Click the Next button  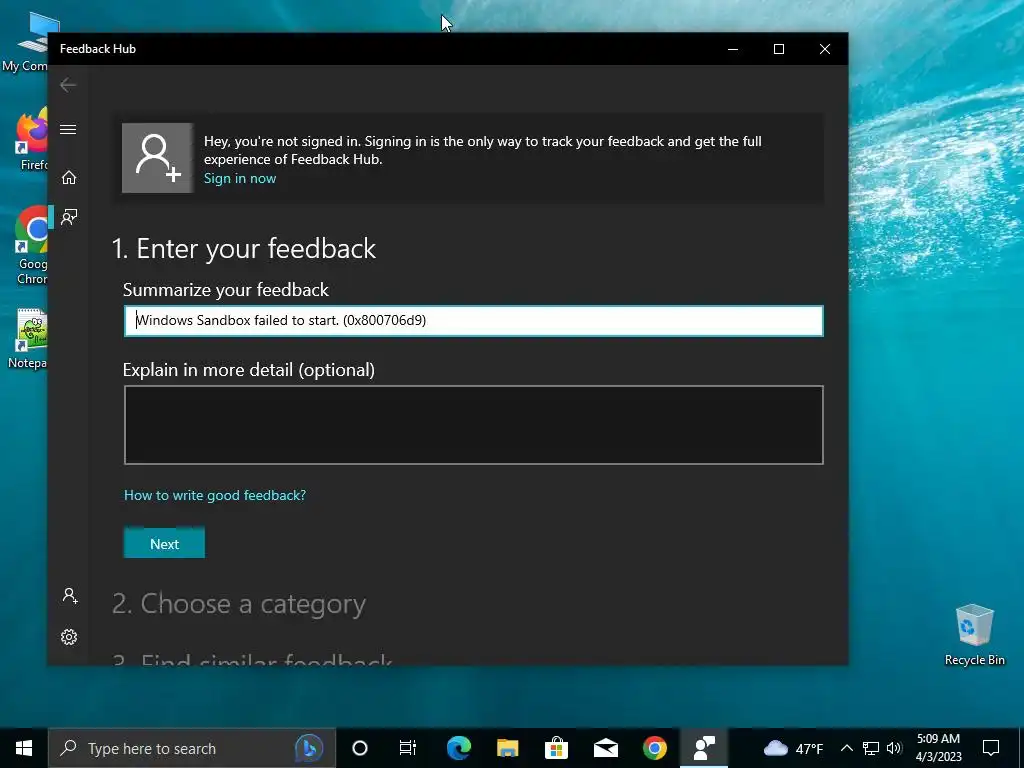click(165, 543)
